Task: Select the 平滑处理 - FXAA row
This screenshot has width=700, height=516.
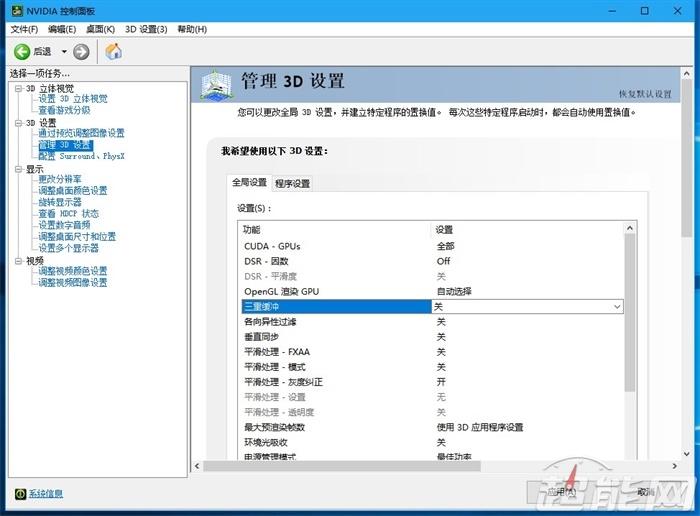Action: (432, 352)
